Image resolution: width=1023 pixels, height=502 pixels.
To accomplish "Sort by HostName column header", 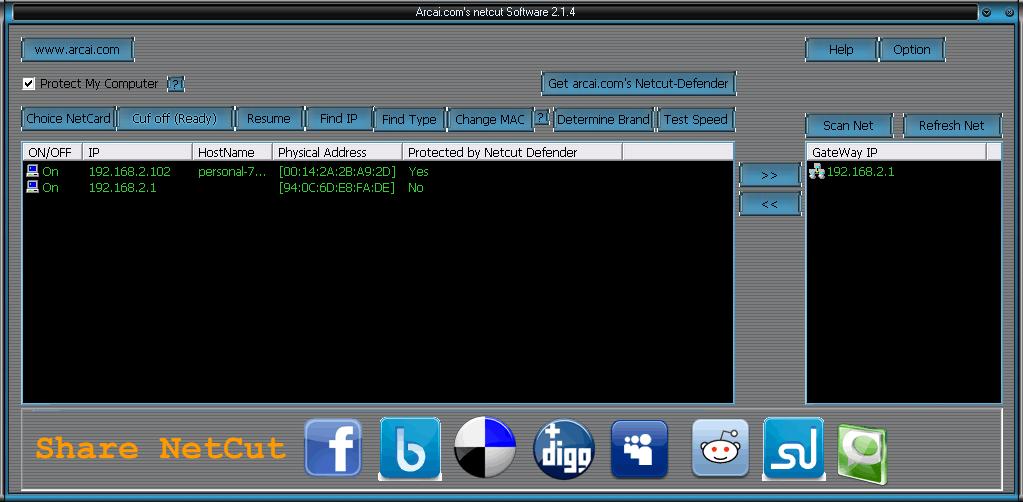I will coord(232,152).
